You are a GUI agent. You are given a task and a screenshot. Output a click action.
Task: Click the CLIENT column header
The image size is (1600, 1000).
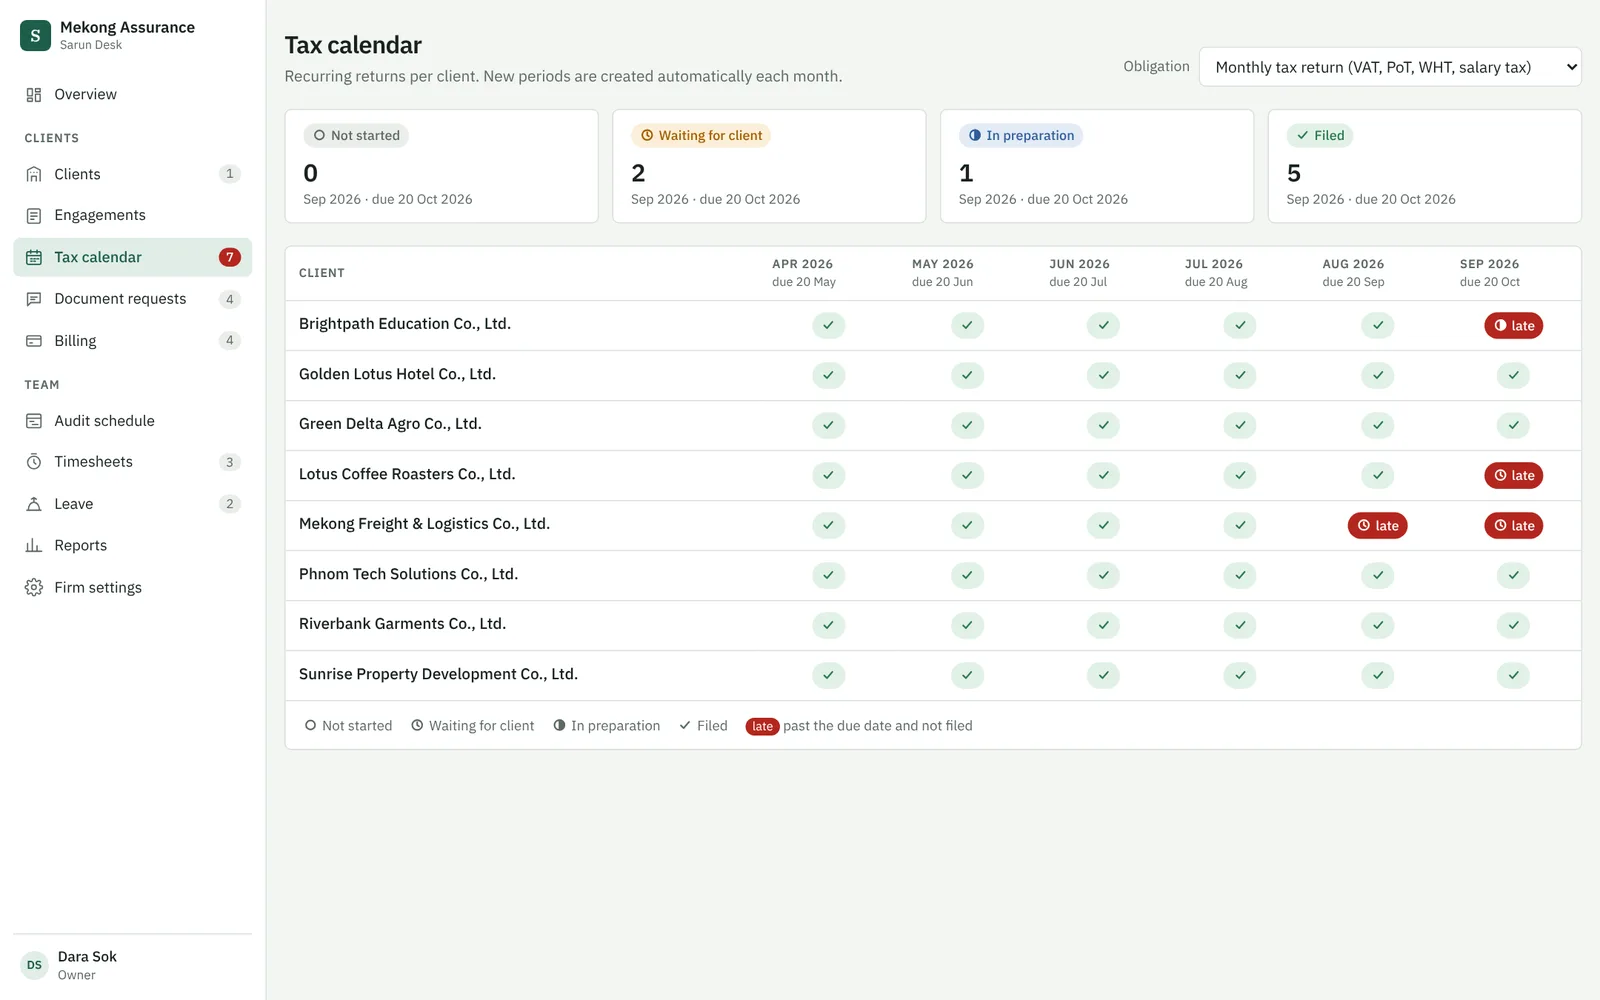[322, 273]
